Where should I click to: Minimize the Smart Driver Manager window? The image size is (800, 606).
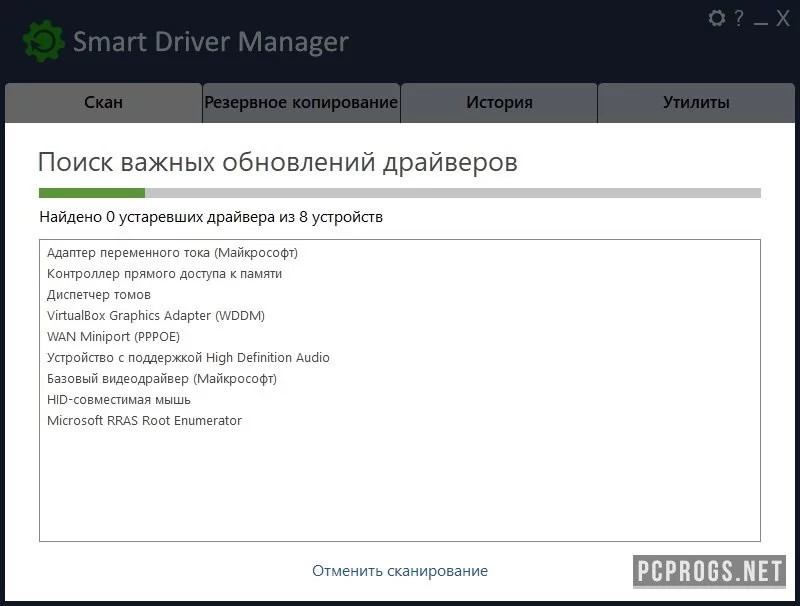point(761,23)
